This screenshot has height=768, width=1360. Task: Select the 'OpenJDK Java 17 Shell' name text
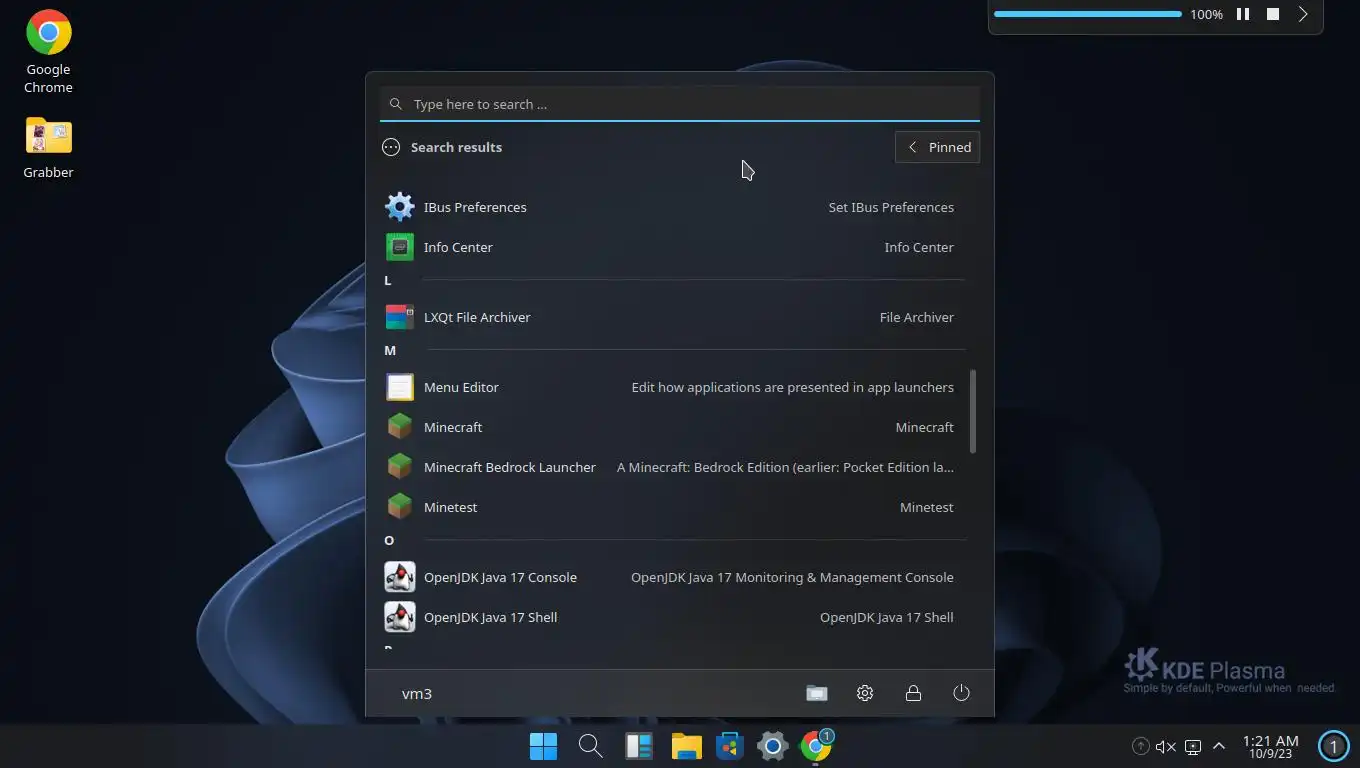[x=490, y=617]
